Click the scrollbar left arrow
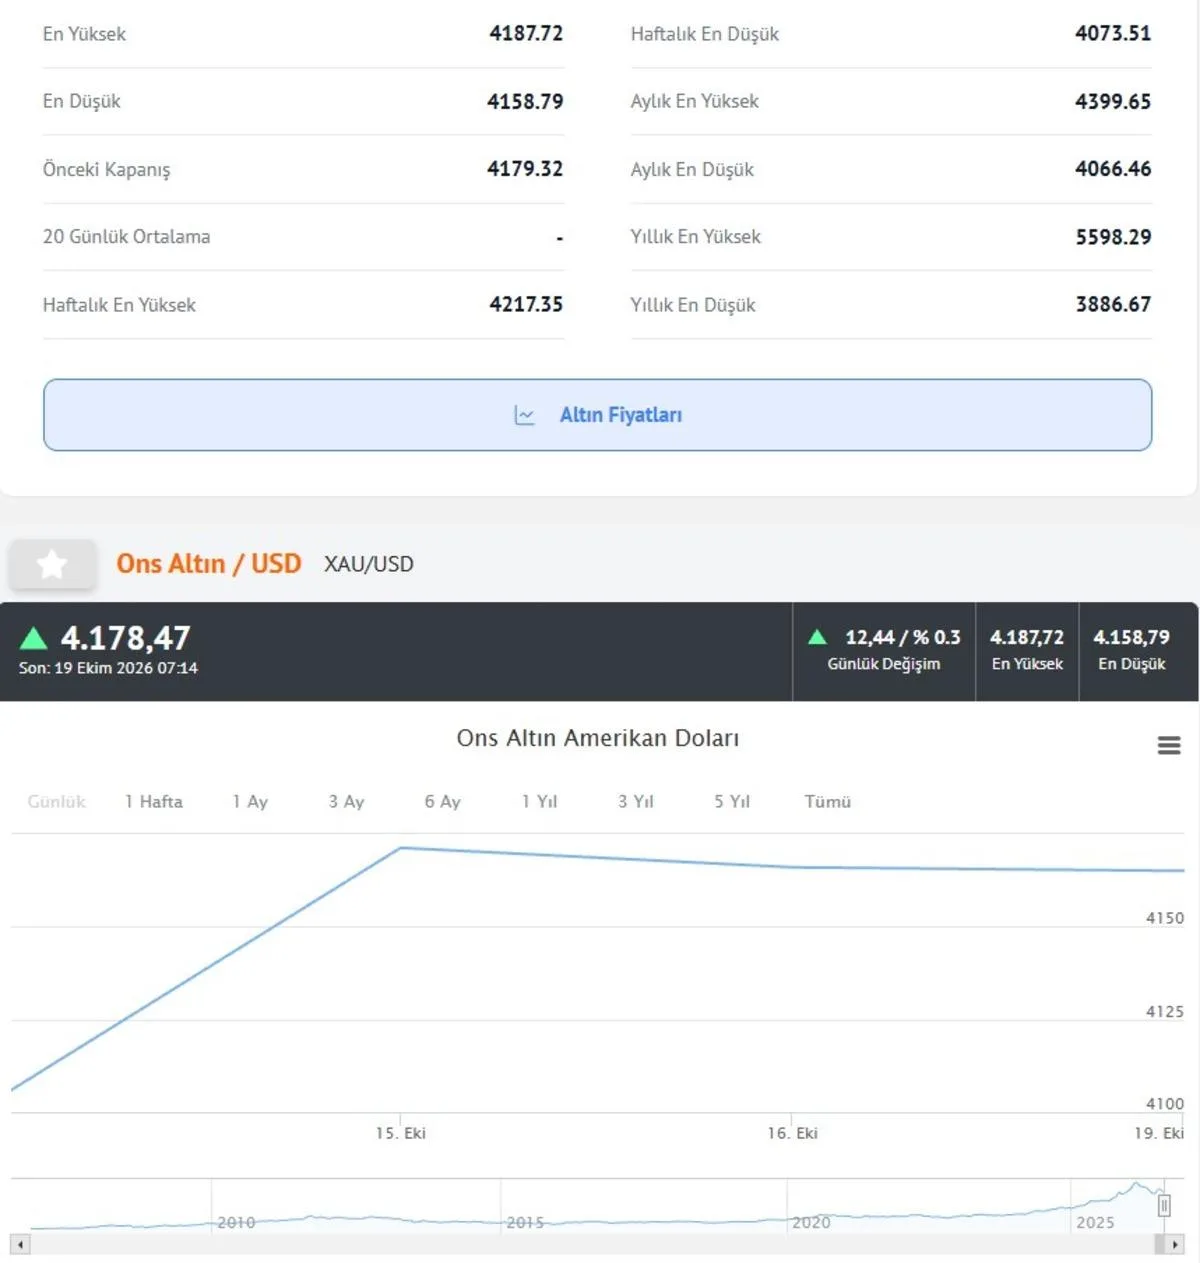This screenshot has height=1263, width=1200. [20, 1245]
